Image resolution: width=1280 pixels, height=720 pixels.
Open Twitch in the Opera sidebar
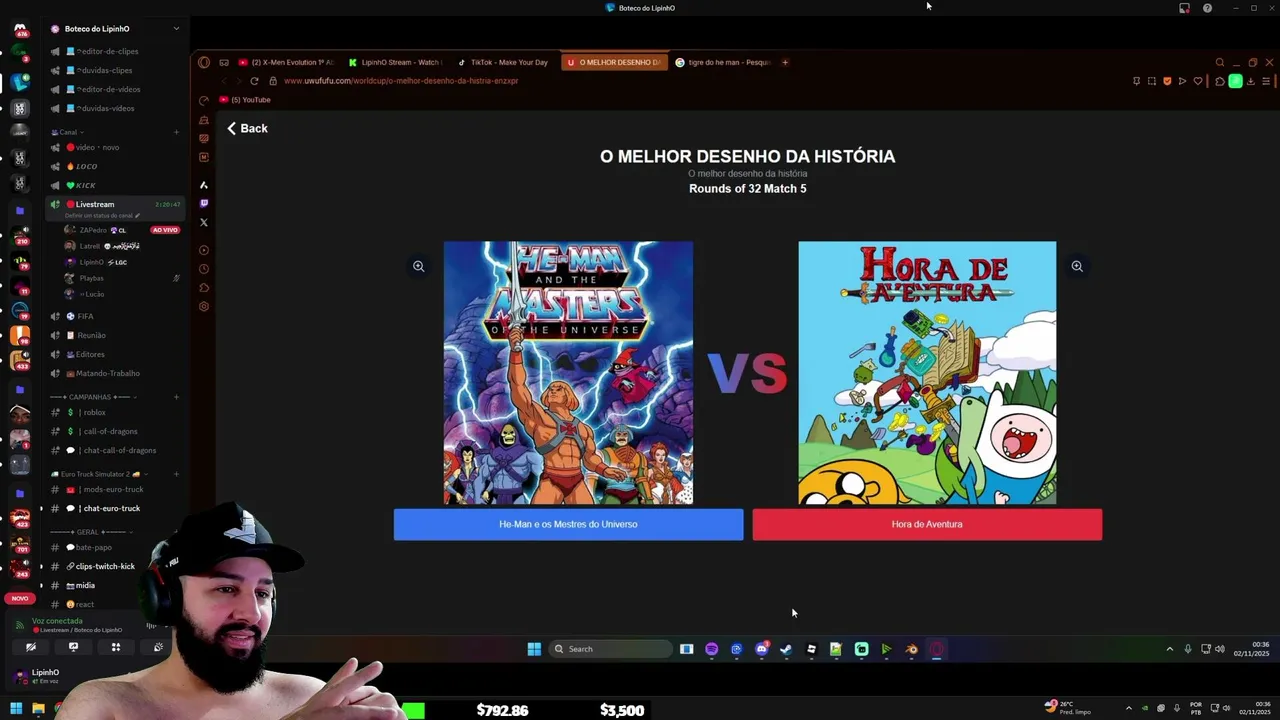coord(204,203)
